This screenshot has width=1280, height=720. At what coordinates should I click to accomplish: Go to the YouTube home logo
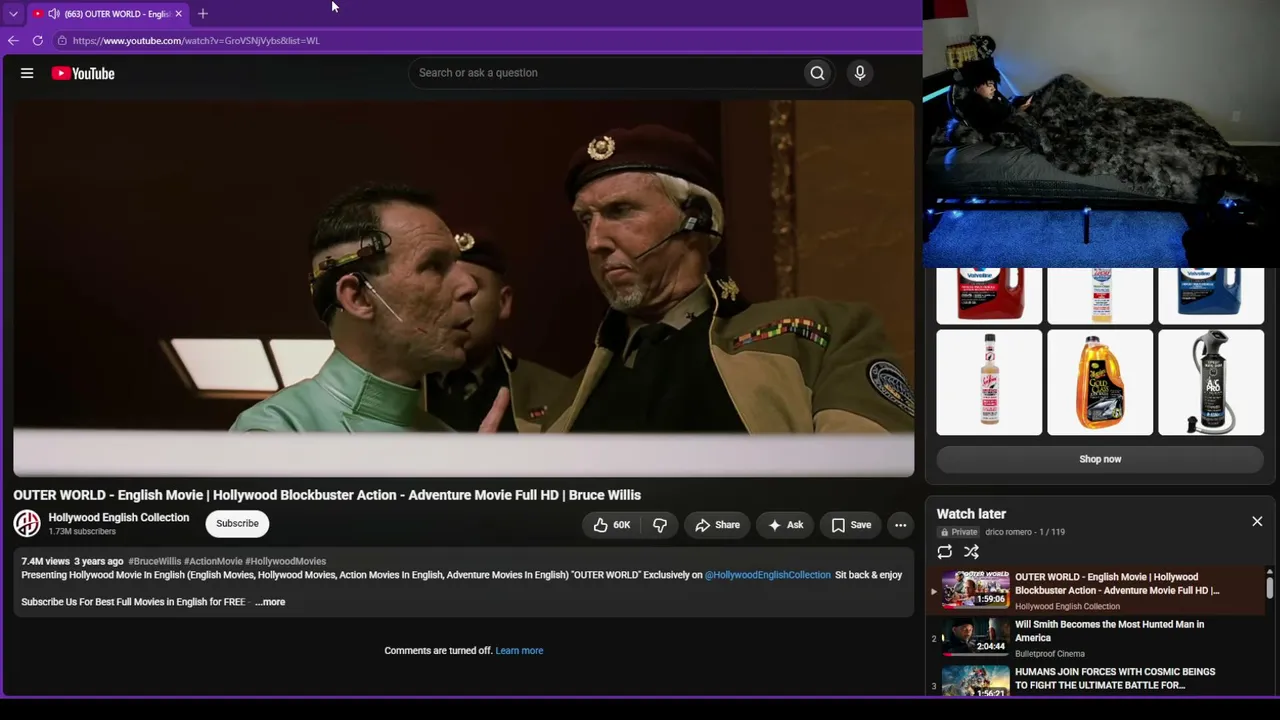[83, 73]
